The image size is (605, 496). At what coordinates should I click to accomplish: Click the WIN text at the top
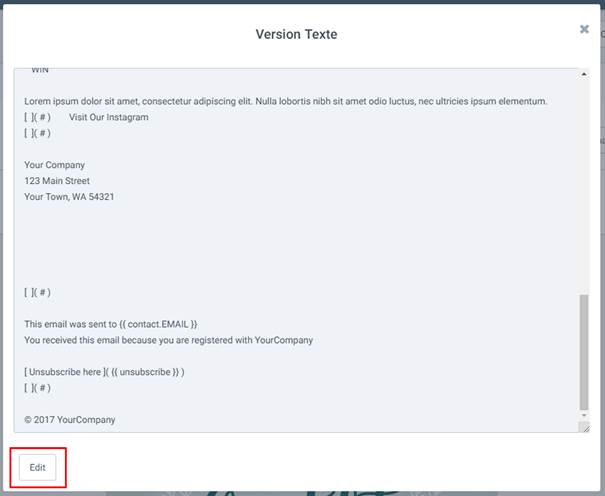pyautogui.click(x=40, y=71)
